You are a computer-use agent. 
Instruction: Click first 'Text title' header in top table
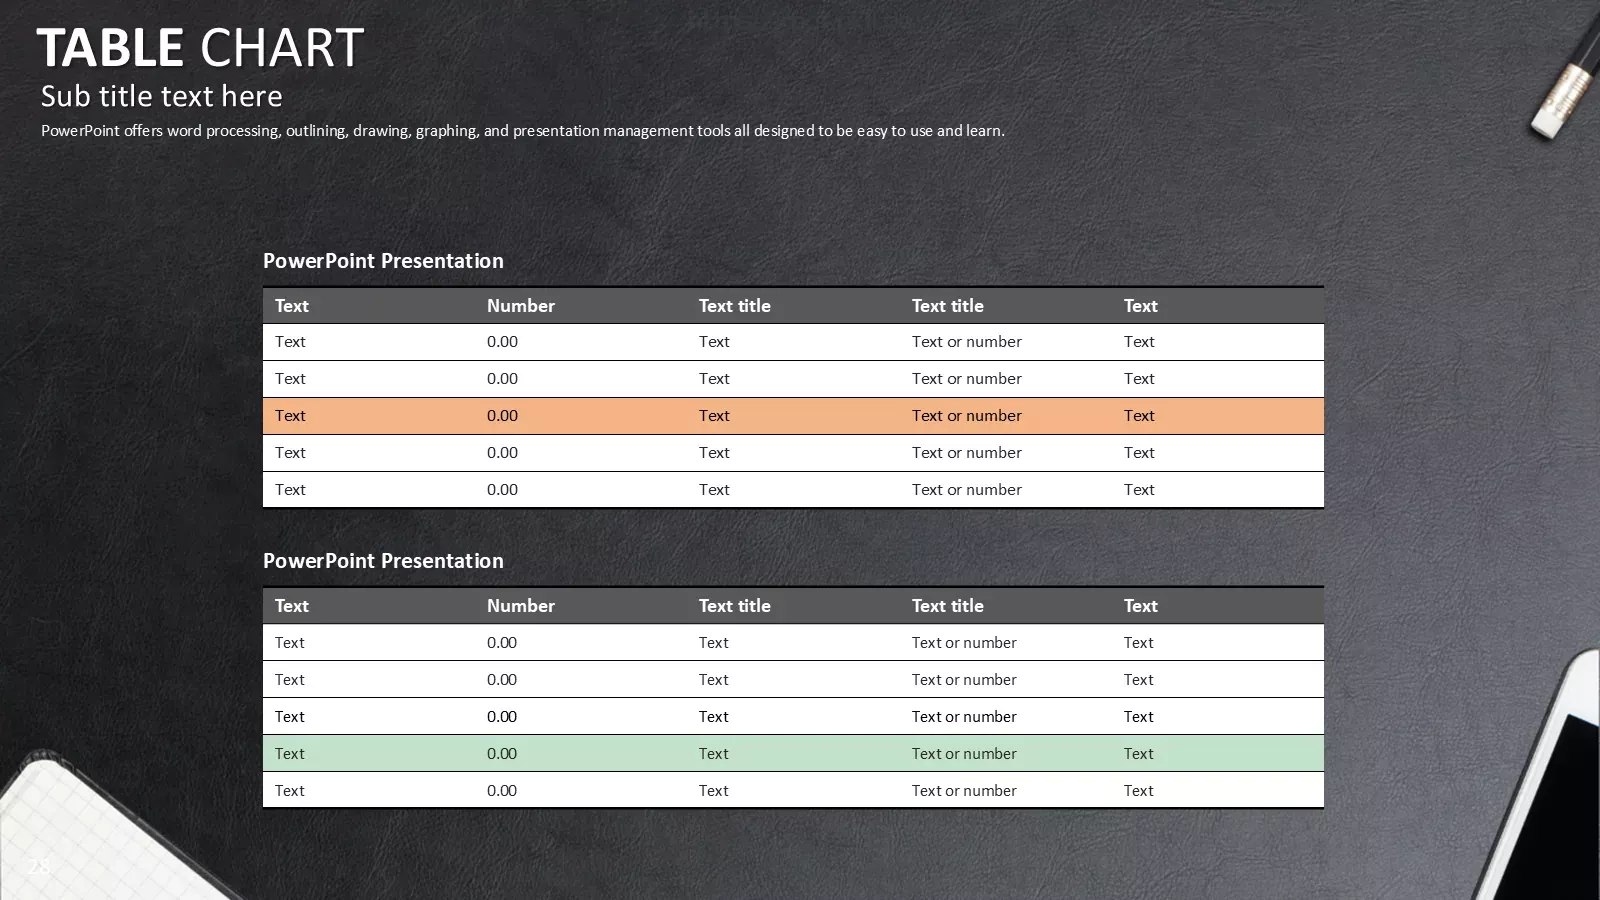[x=735, y=306]
